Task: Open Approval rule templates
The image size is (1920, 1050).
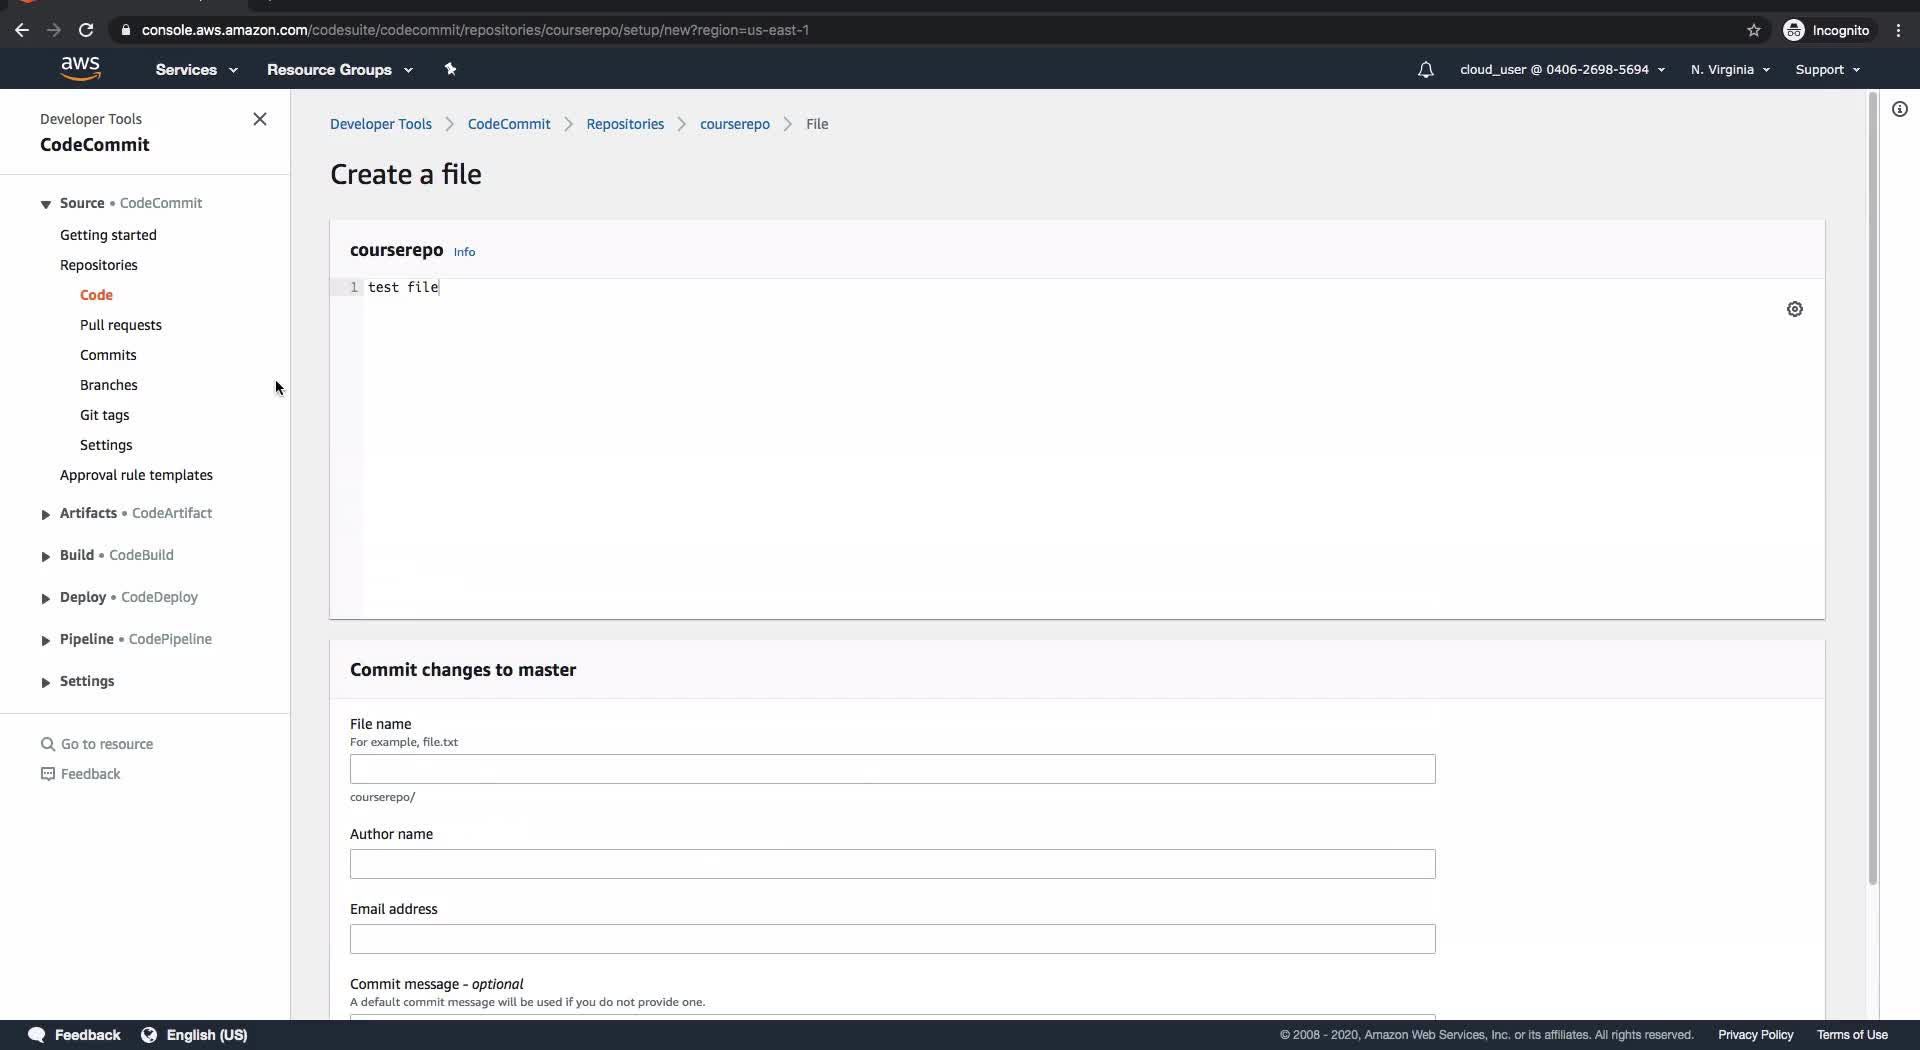Action: point(136,475)
